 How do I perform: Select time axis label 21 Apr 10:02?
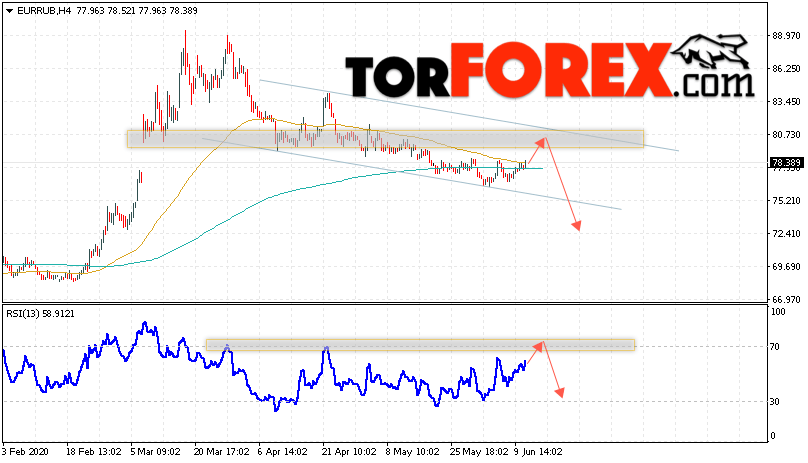point(349,452)
